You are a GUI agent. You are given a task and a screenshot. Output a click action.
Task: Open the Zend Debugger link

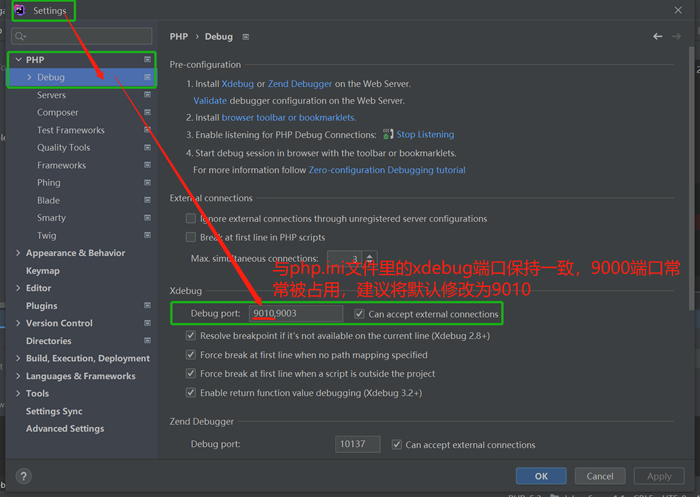300,84
